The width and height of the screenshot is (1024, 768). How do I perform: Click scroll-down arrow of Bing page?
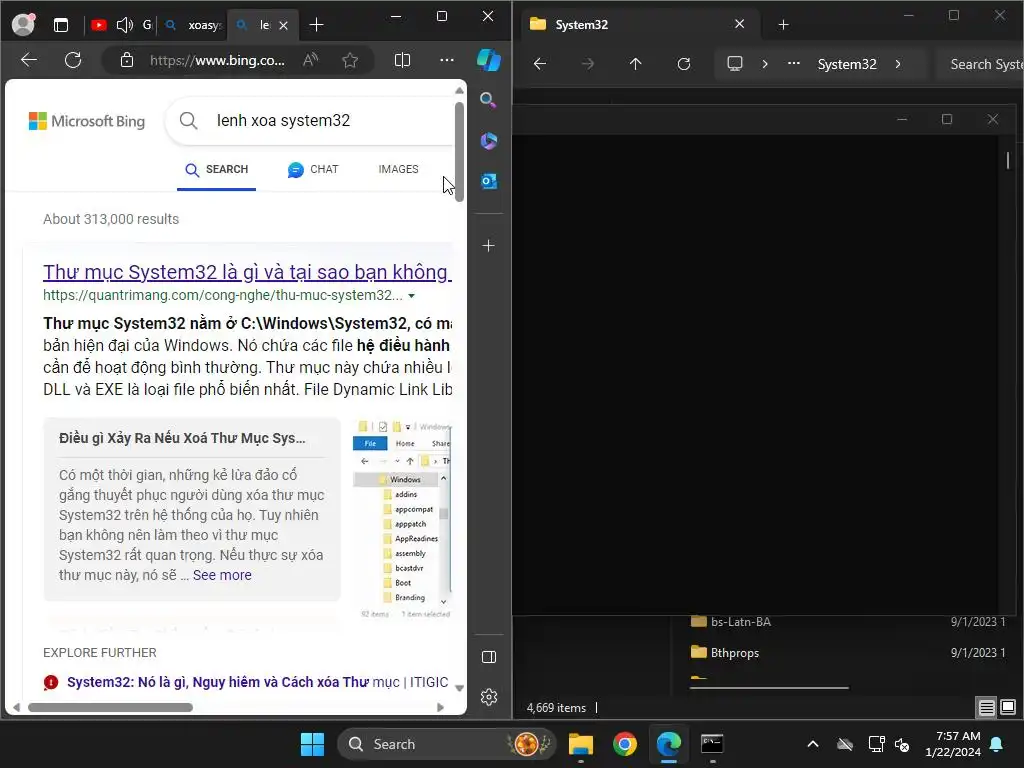(460, 688)
